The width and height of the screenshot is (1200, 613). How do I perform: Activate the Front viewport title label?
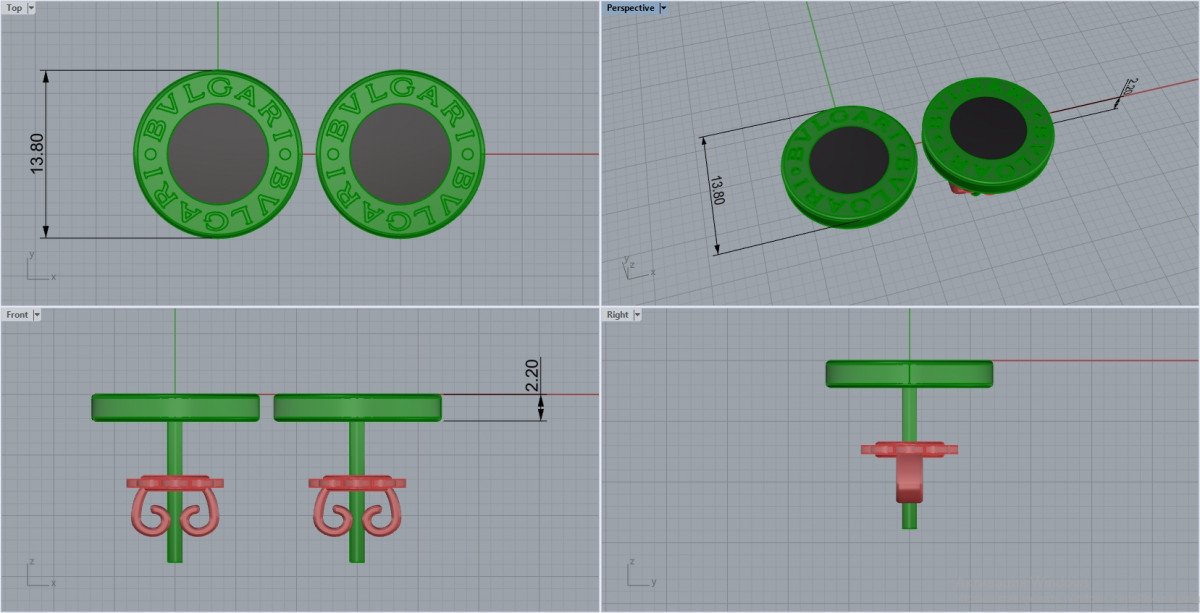pyautogui.click(x=17, y=314)
